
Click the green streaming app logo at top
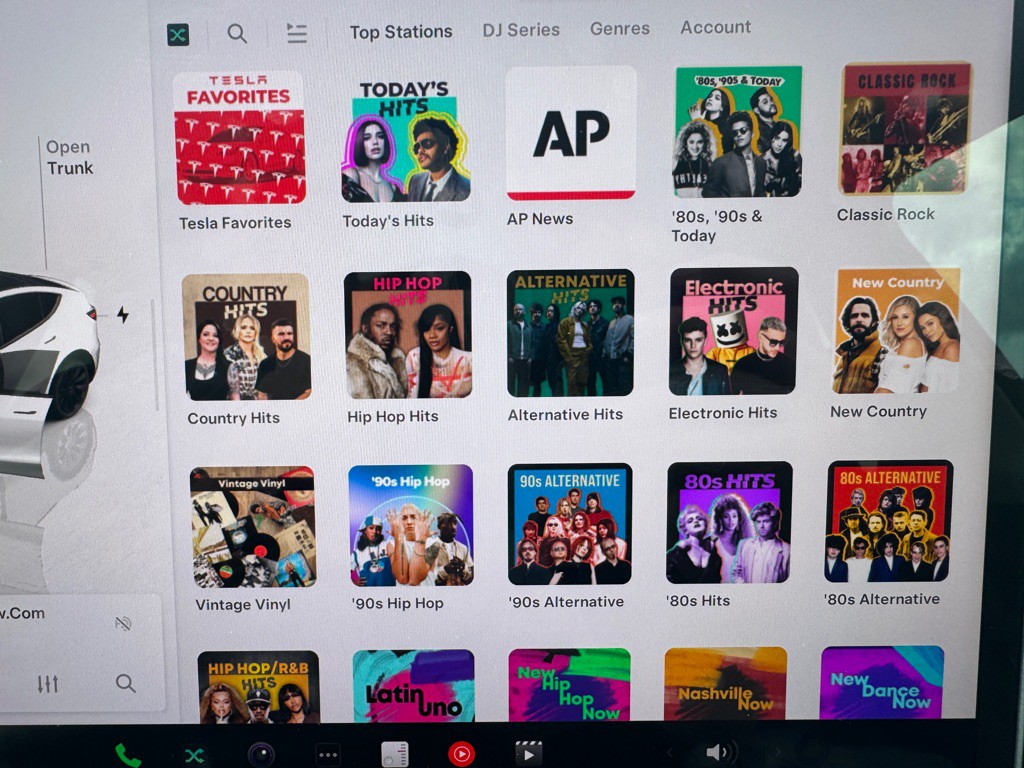click(x=178, y=34)
